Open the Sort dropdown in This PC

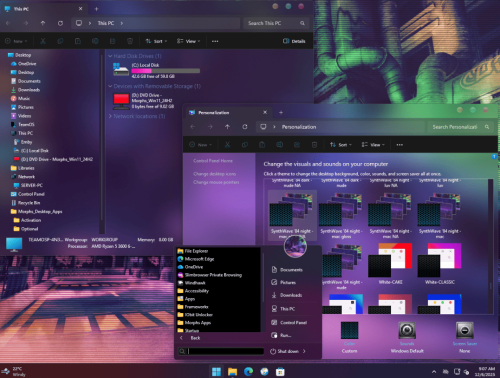point(156,41)
